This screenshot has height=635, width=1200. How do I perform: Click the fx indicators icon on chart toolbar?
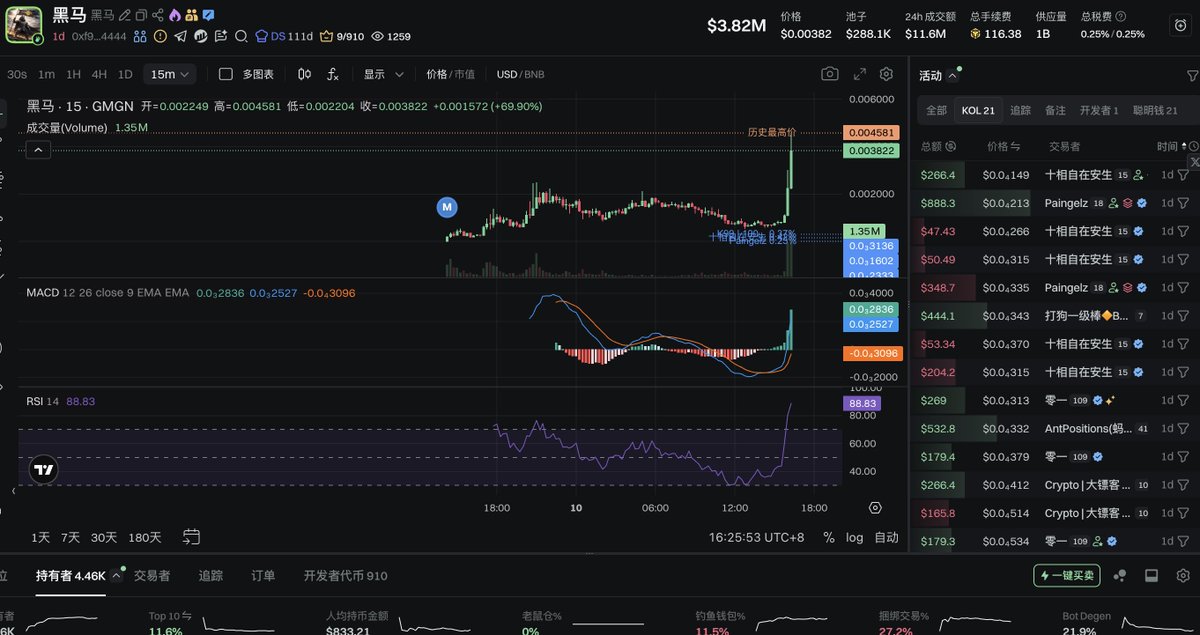click(331, 74)
